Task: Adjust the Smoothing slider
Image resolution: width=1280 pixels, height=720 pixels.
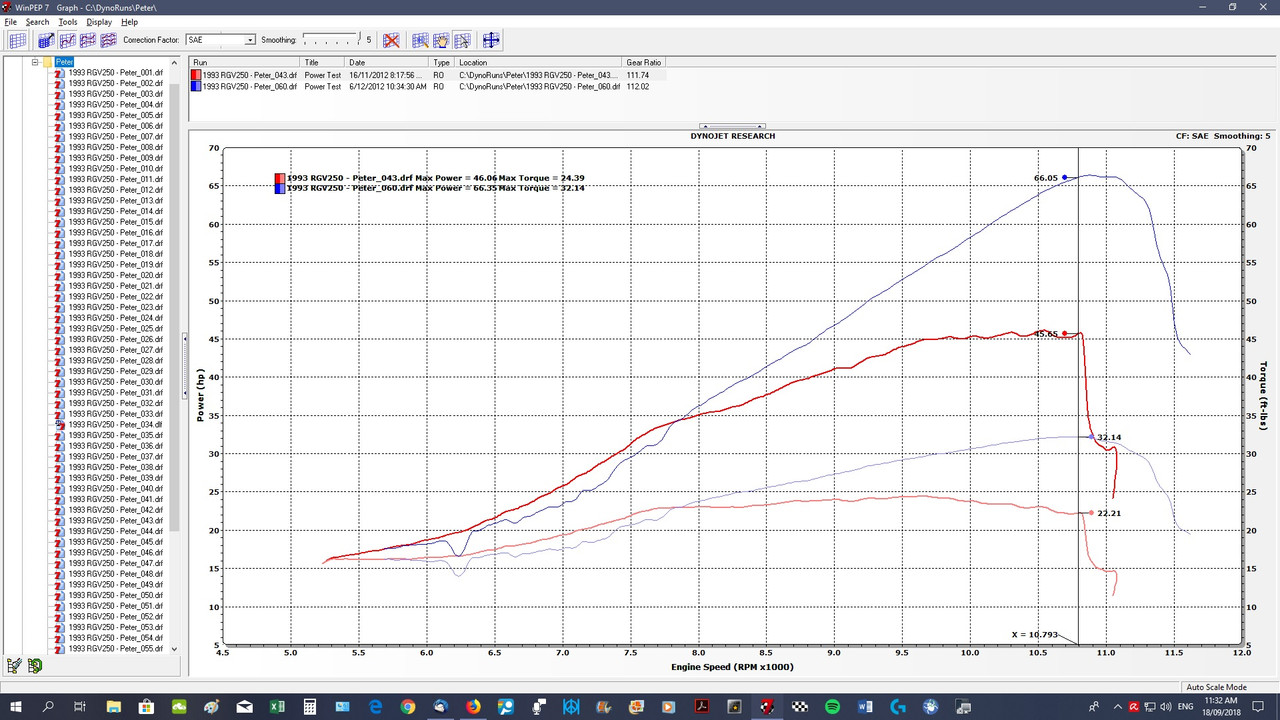Action: [x=331, y=39]
